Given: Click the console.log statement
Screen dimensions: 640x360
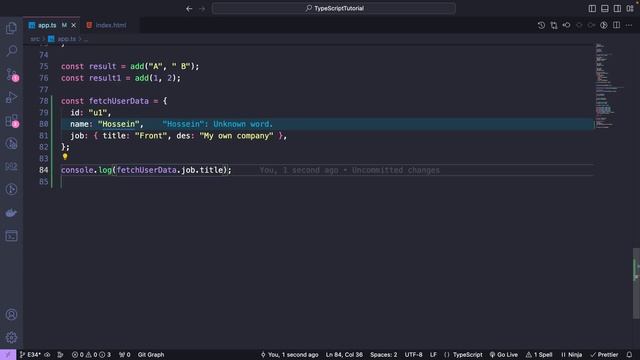Looking at the screenshot, I should pyautogui.click(x=146, y=170).
